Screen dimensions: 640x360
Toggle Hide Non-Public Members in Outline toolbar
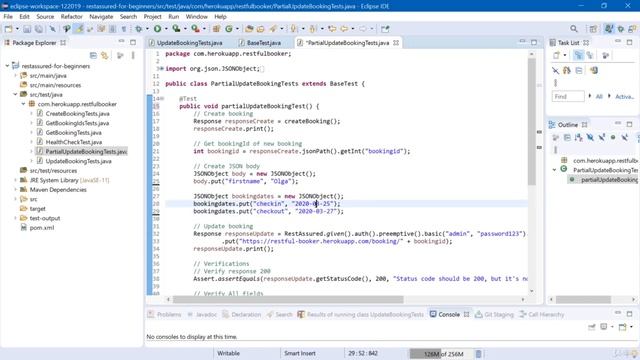[x=613, y=138]
